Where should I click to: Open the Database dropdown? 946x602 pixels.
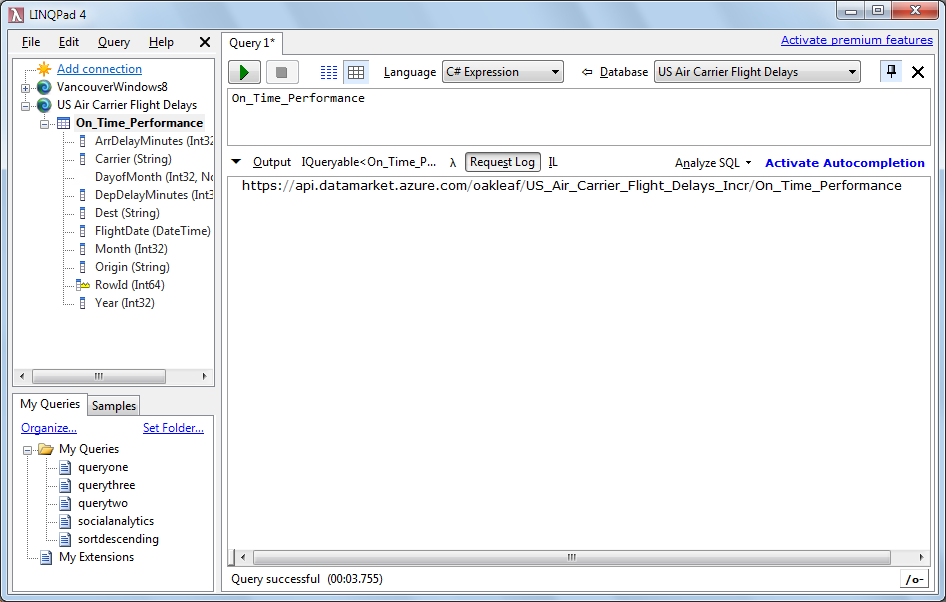757,72
